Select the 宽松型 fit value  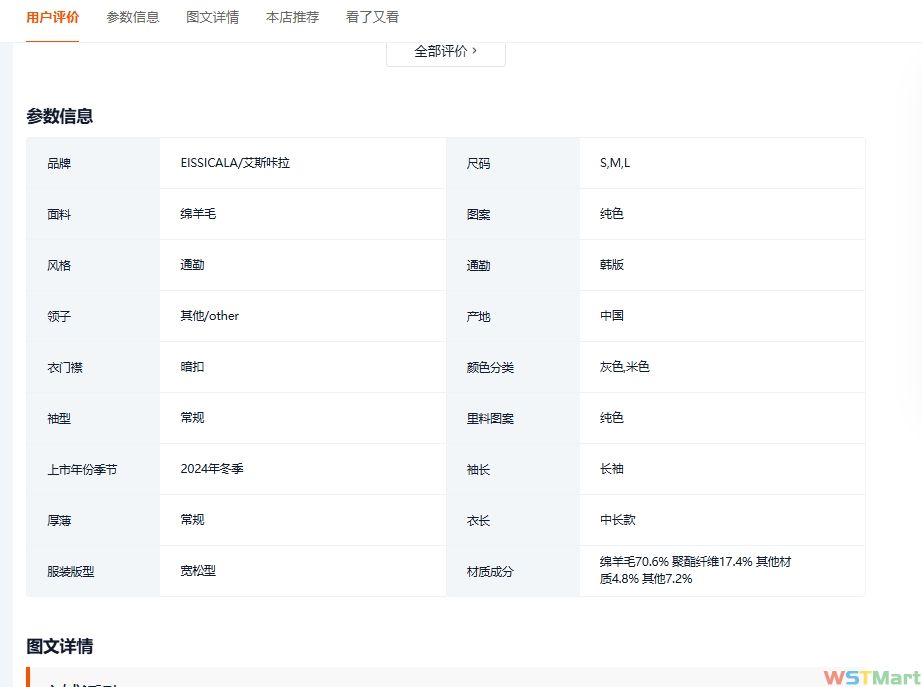pyautogui.click(x=198, y=571)
